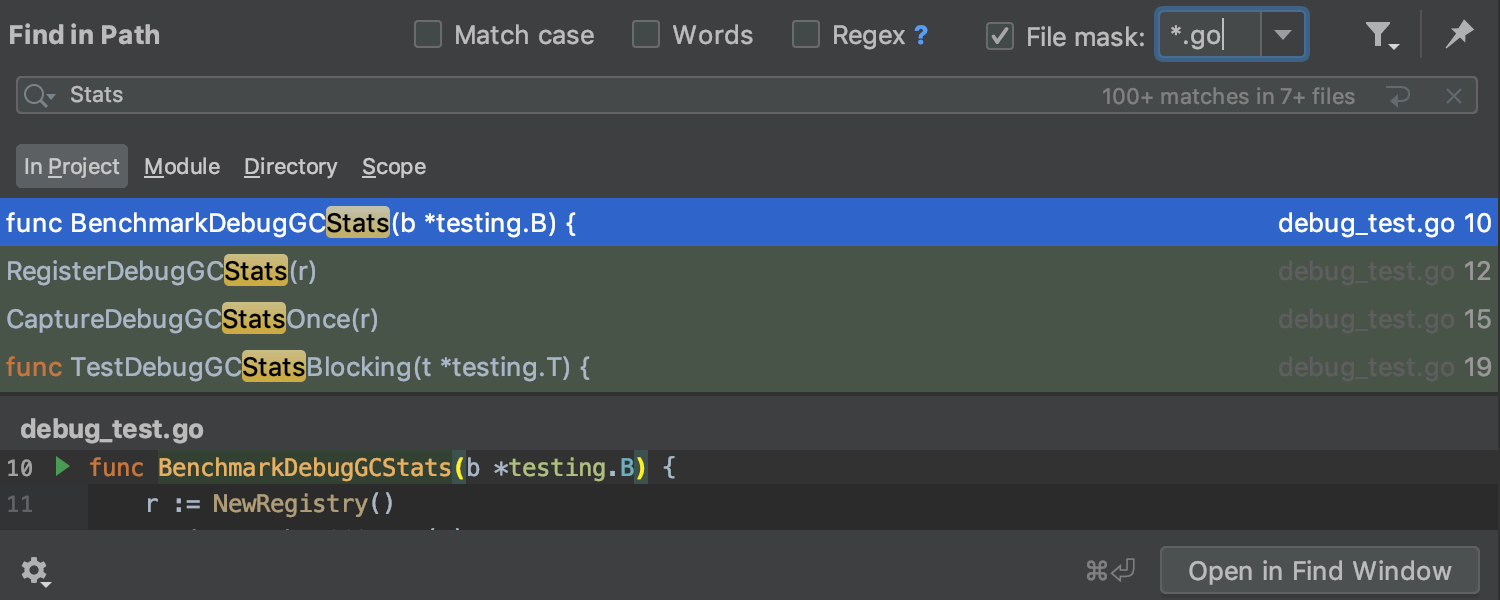This screenshot has height=600, width=1500.
Task: Select the TestDebugGCStatsBlocking result row
Action: click(x=600, y=367)
